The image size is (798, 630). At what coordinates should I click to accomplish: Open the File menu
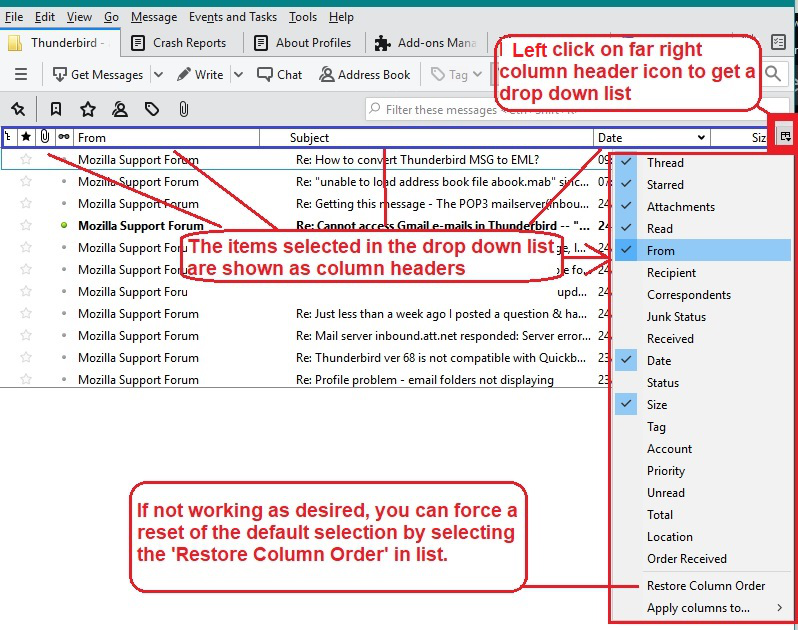pyautogui.click(x=14, y=17)
